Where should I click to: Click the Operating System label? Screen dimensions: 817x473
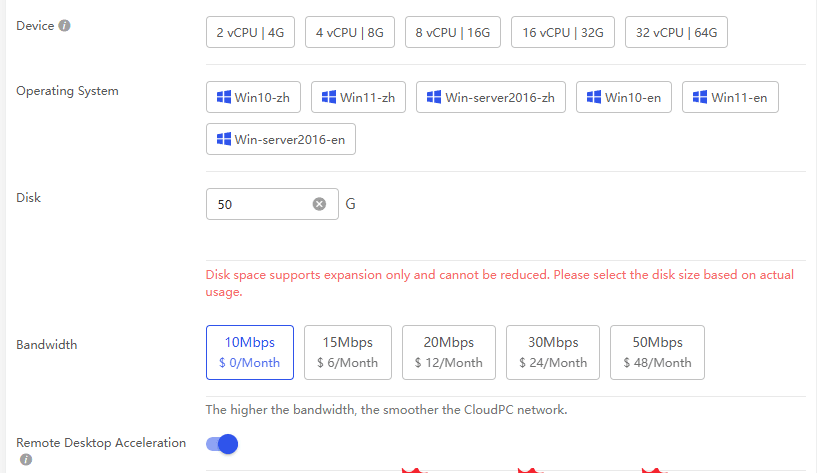[x=67, y=91]
